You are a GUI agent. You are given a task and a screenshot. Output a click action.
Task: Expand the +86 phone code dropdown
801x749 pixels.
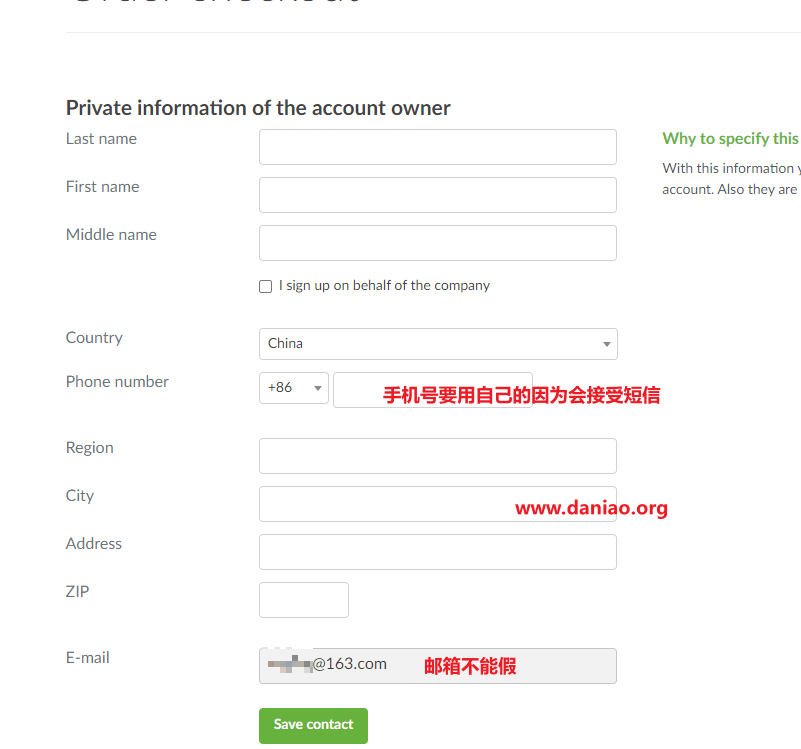tap(294, 388)
